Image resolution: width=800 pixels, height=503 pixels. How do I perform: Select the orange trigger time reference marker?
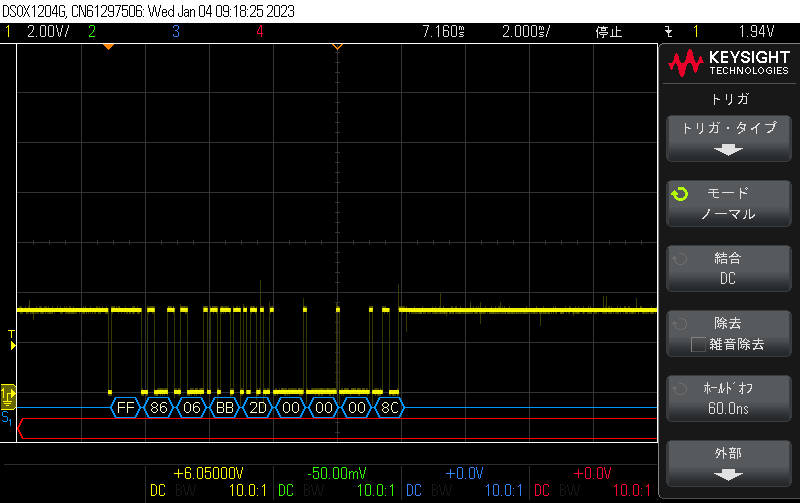click(x=337, y=46)
